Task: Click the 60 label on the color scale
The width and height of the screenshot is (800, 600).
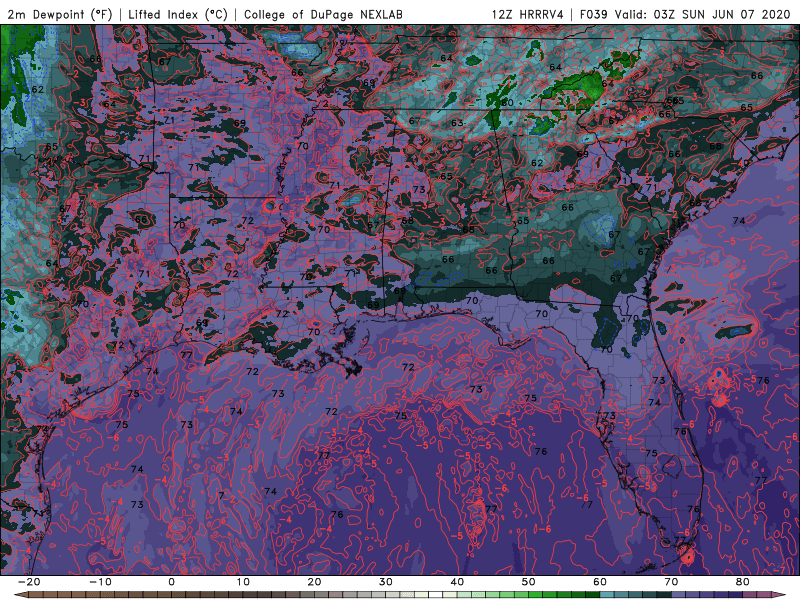Action: [x=600, y=582]
